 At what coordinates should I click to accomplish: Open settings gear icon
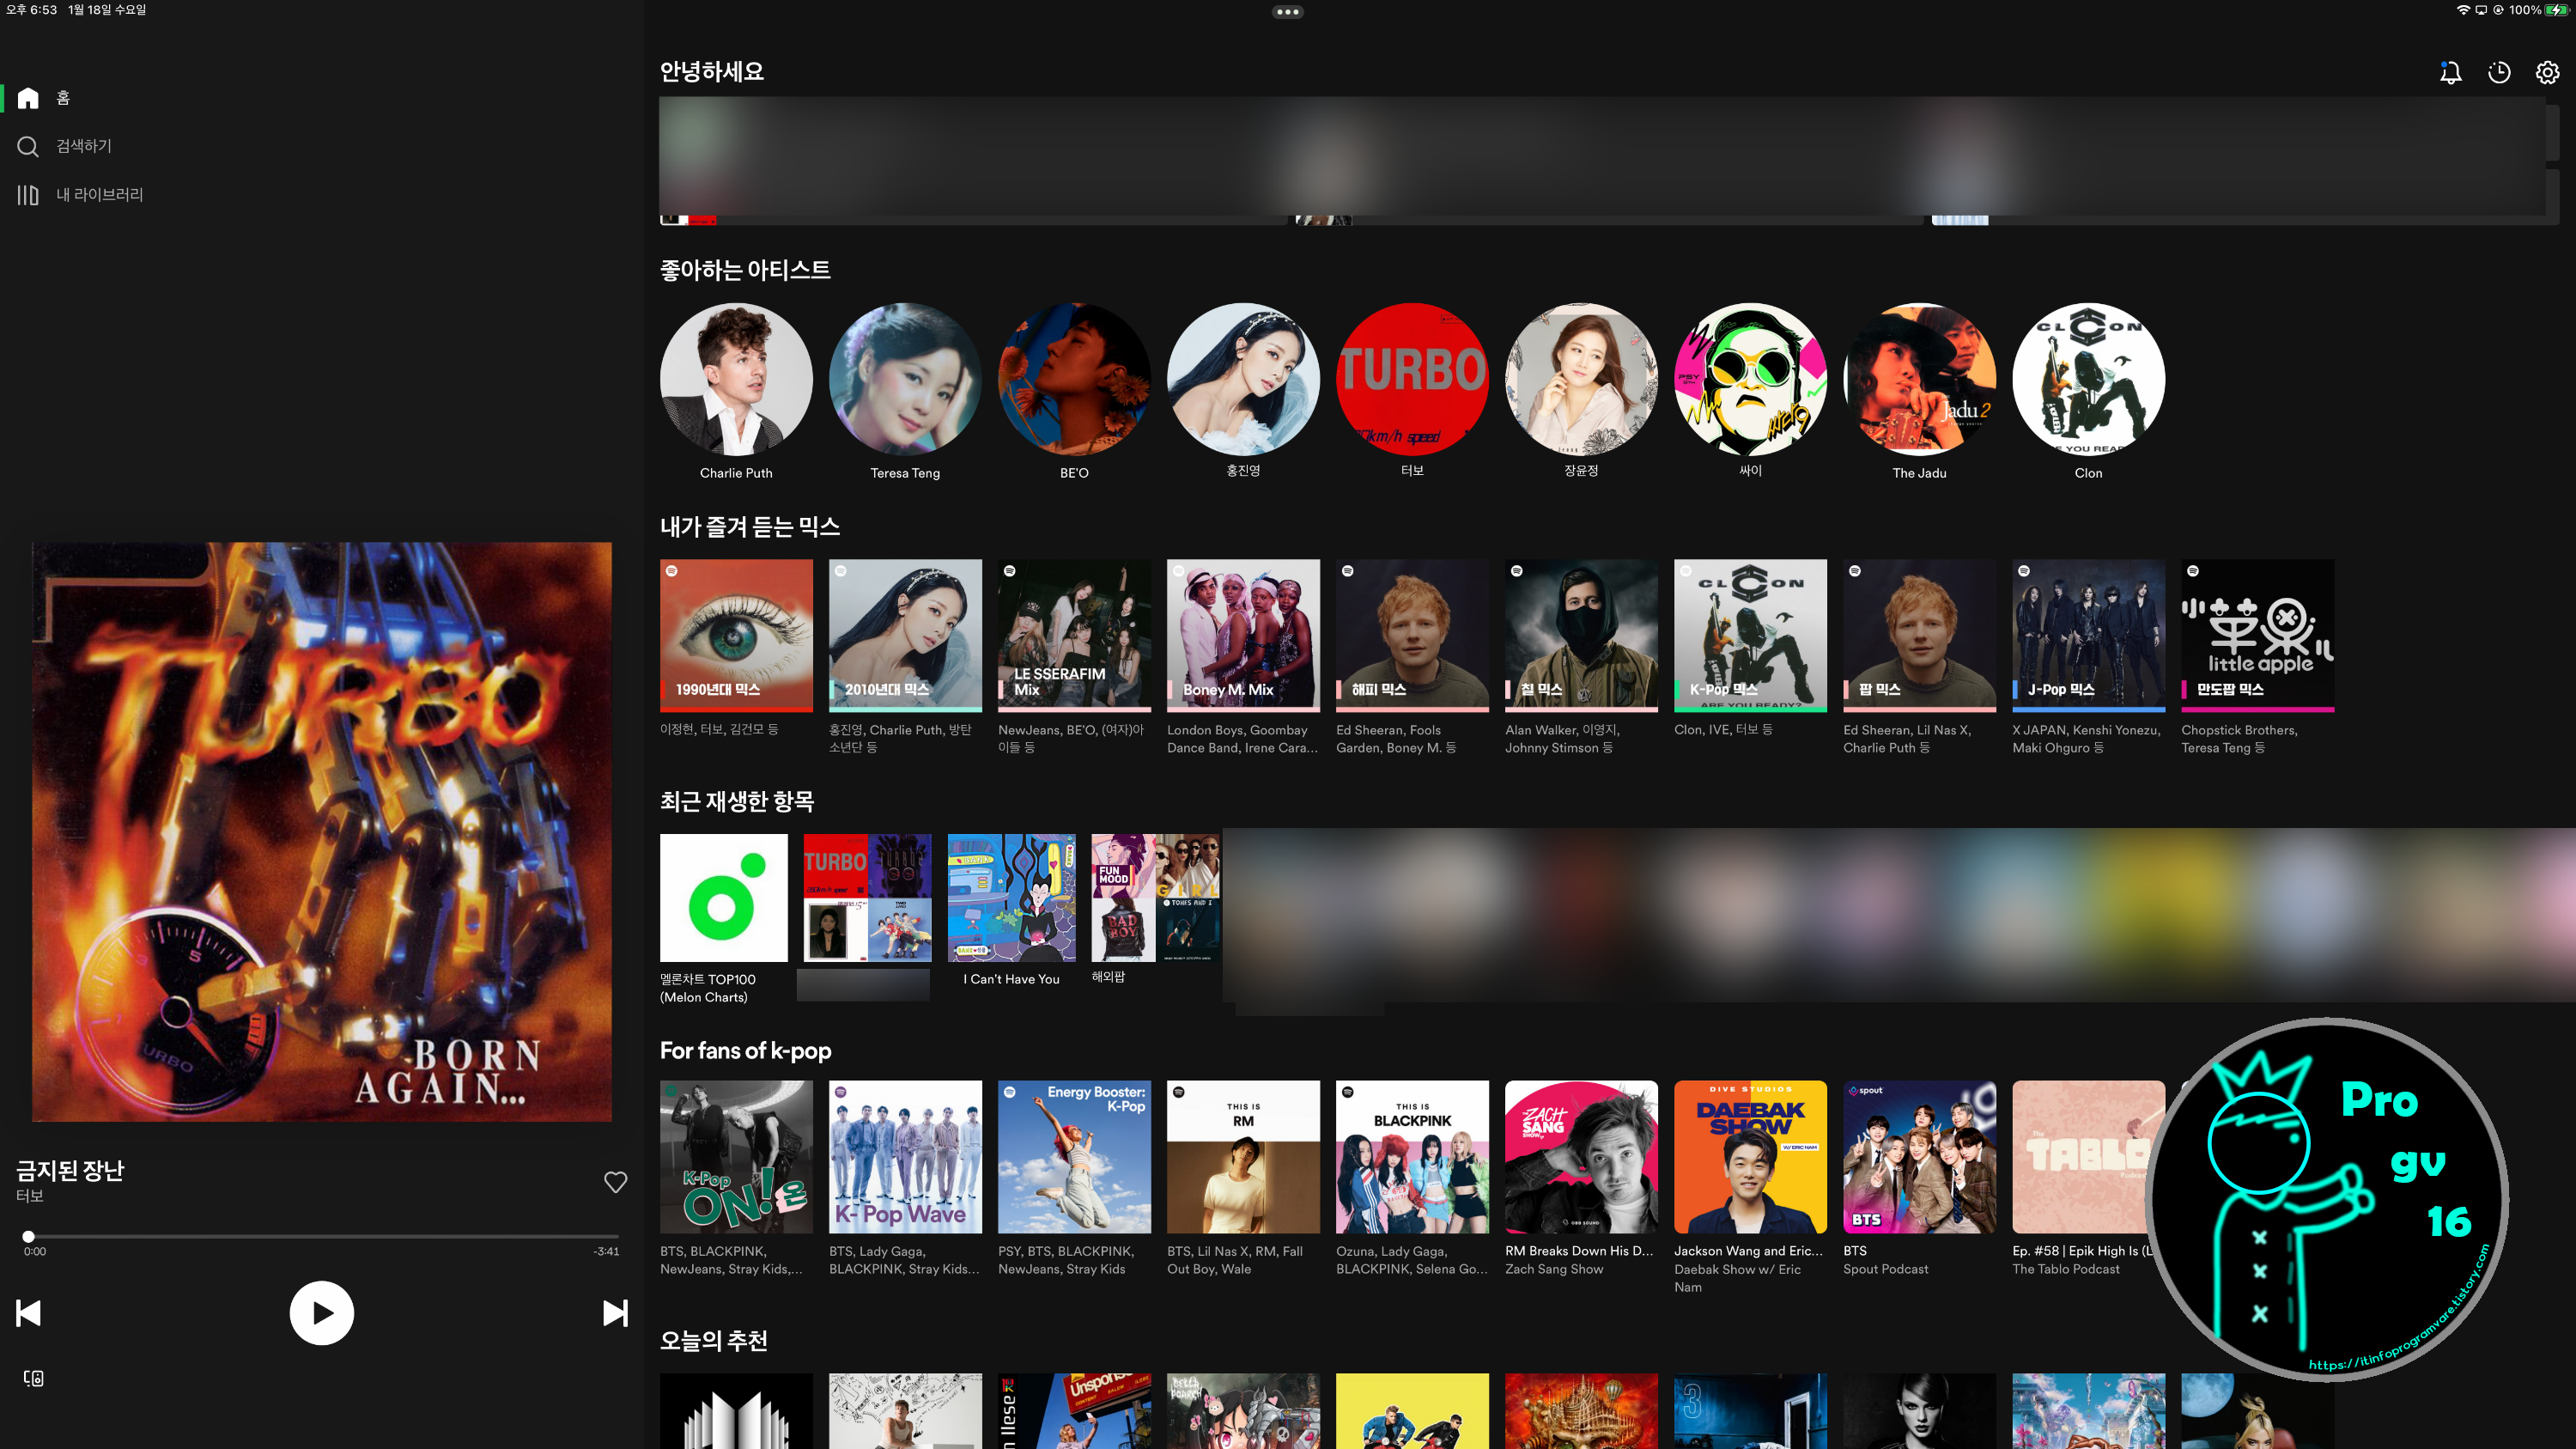pos(2546,72)
